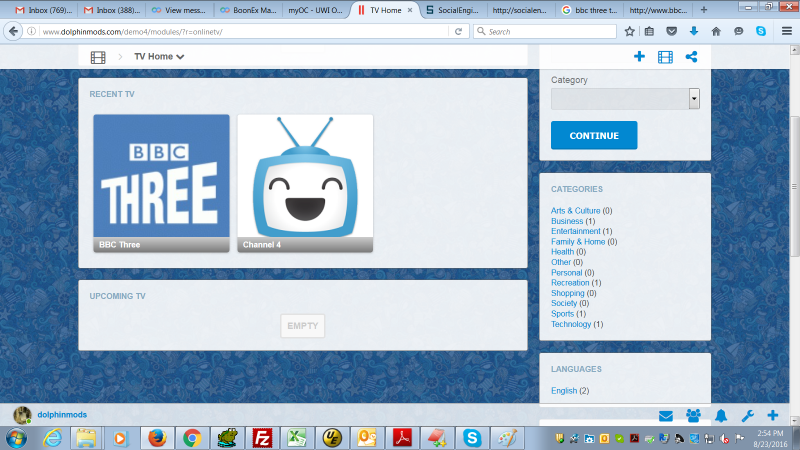
Task: Go to browser home page icon
Action: click(716, 32)
